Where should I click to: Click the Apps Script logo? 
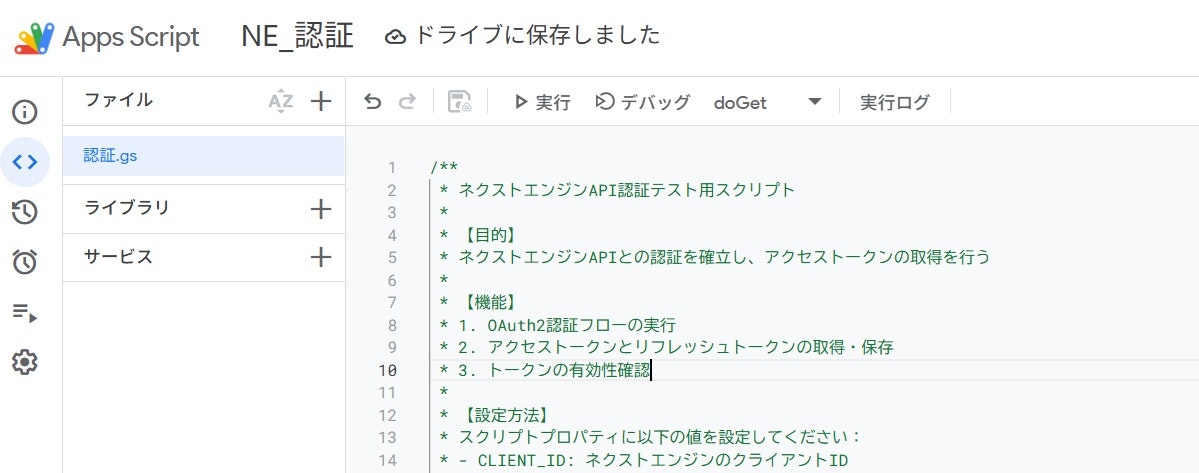(x=34, y=37)
